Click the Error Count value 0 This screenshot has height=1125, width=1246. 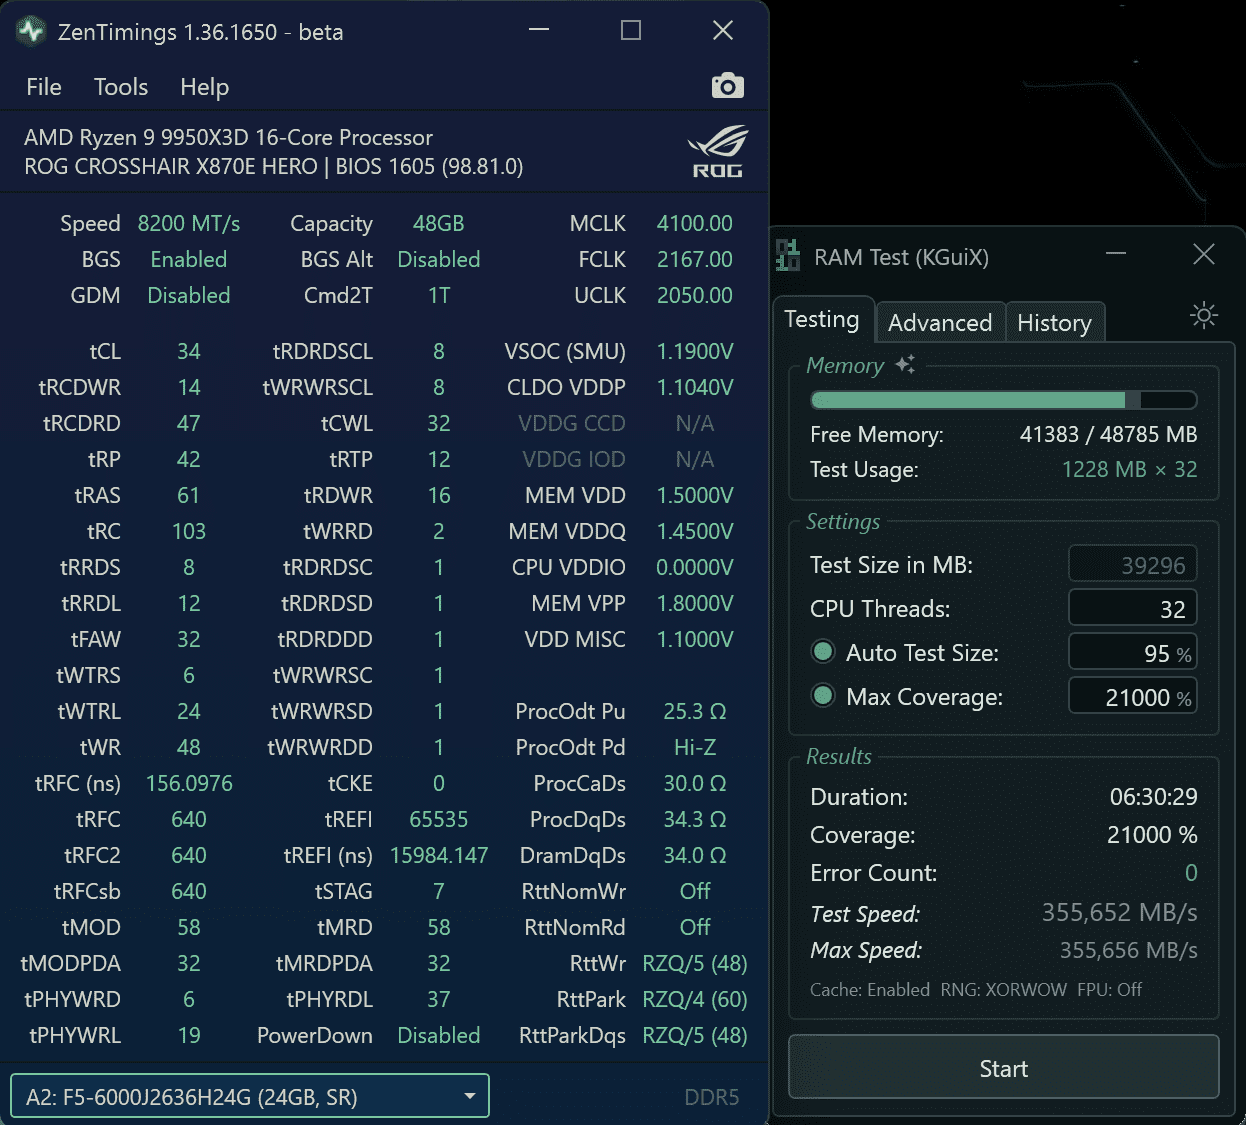coord(1191,873)
